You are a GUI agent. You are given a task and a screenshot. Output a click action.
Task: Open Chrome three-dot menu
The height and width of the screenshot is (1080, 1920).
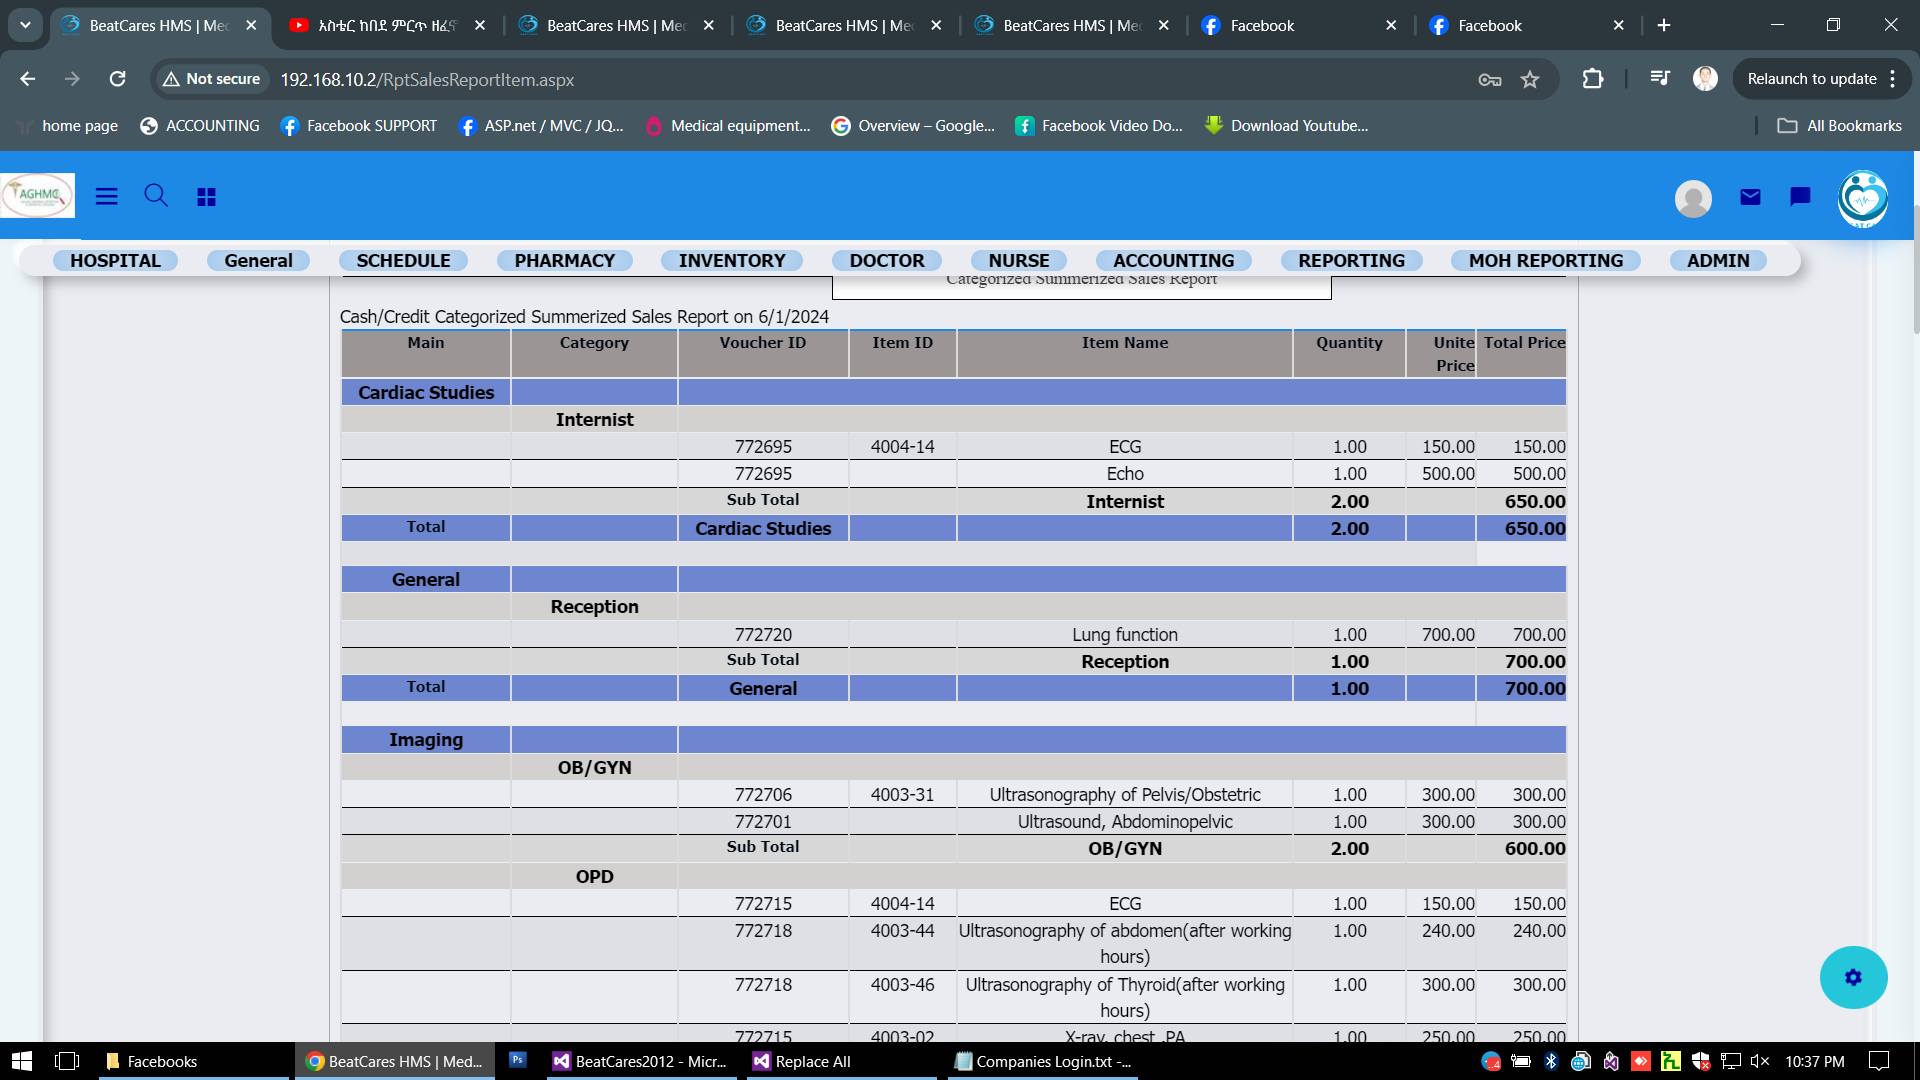click(x=1893, y=79)
